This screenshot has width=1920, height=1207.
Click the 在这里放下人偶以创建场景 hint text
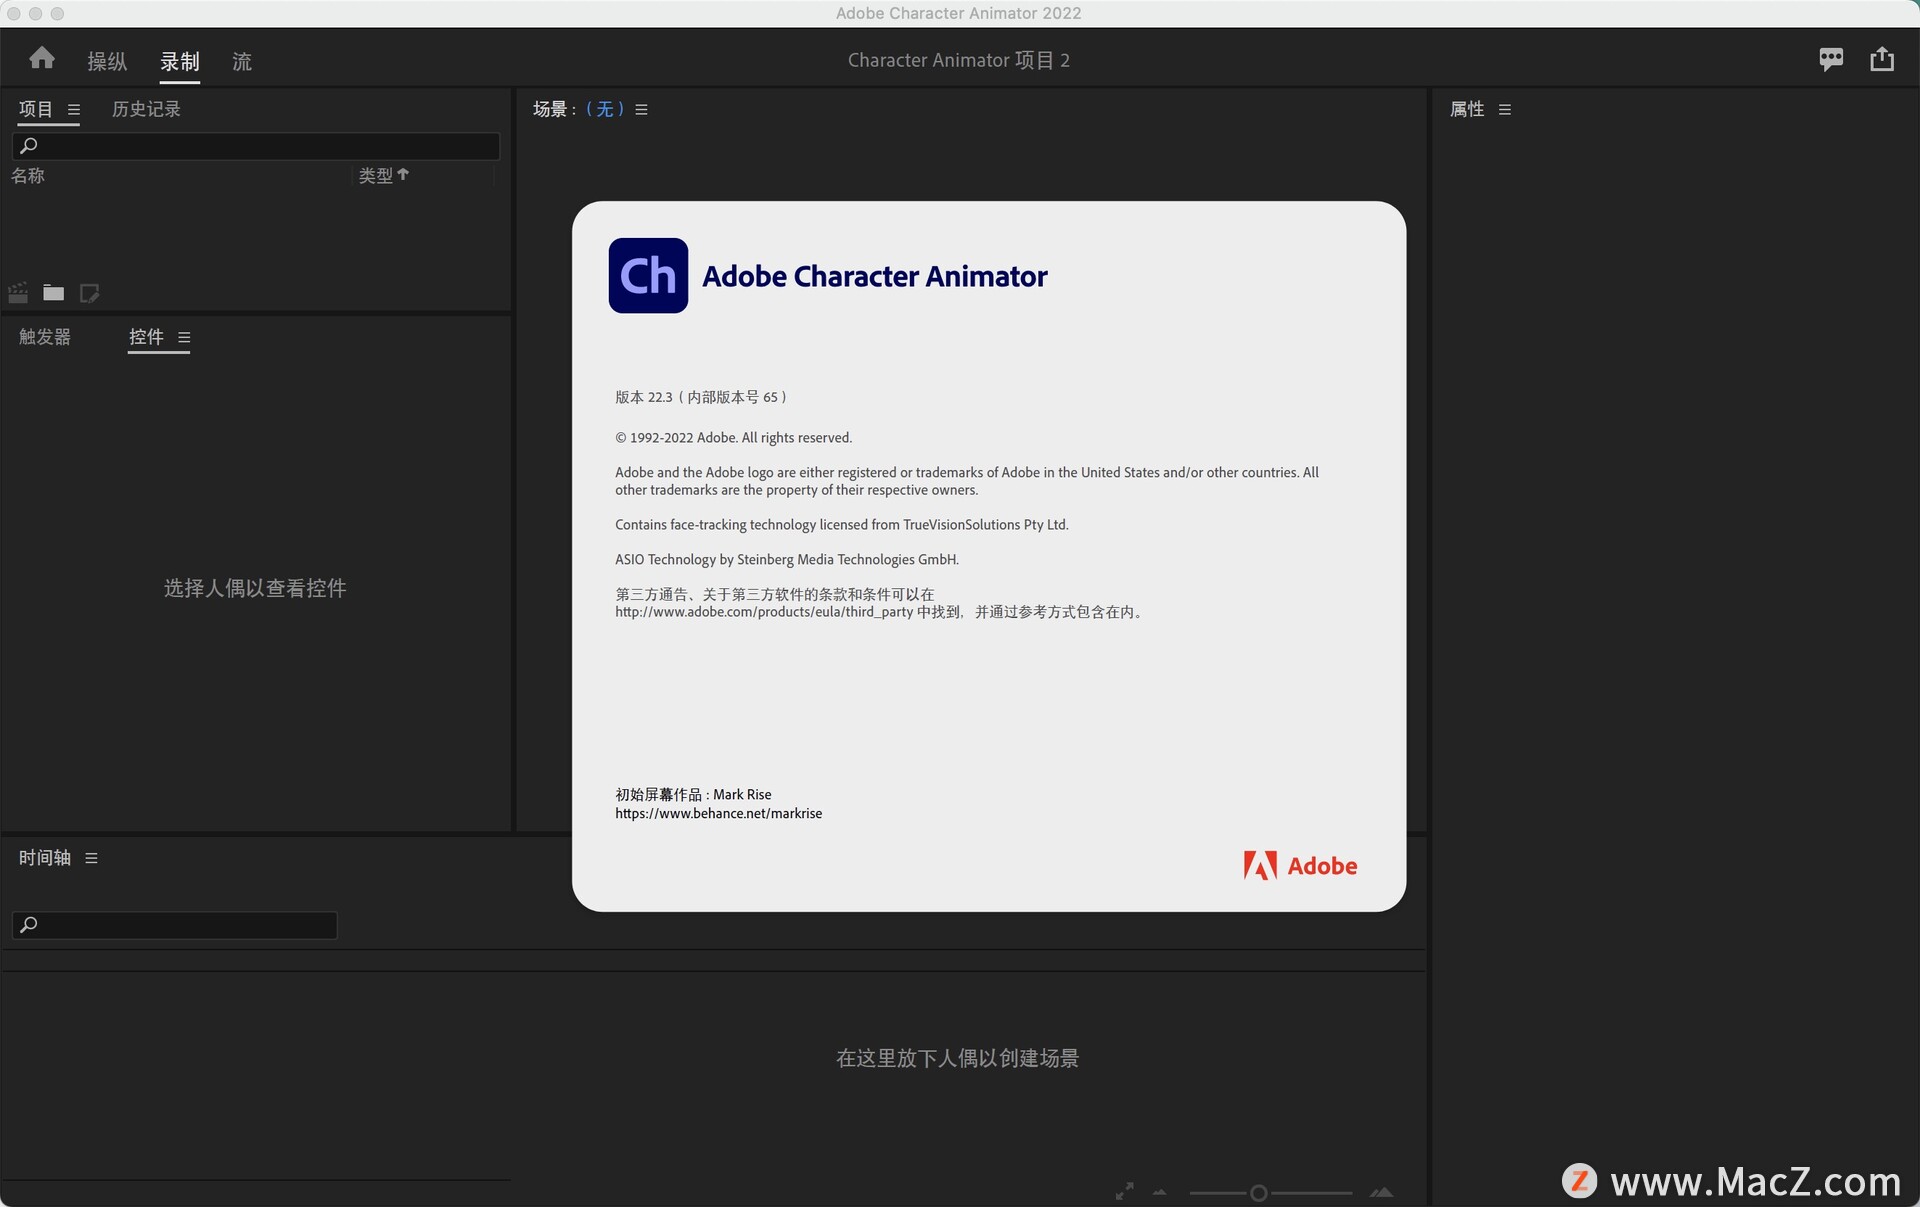(957, 1058)
